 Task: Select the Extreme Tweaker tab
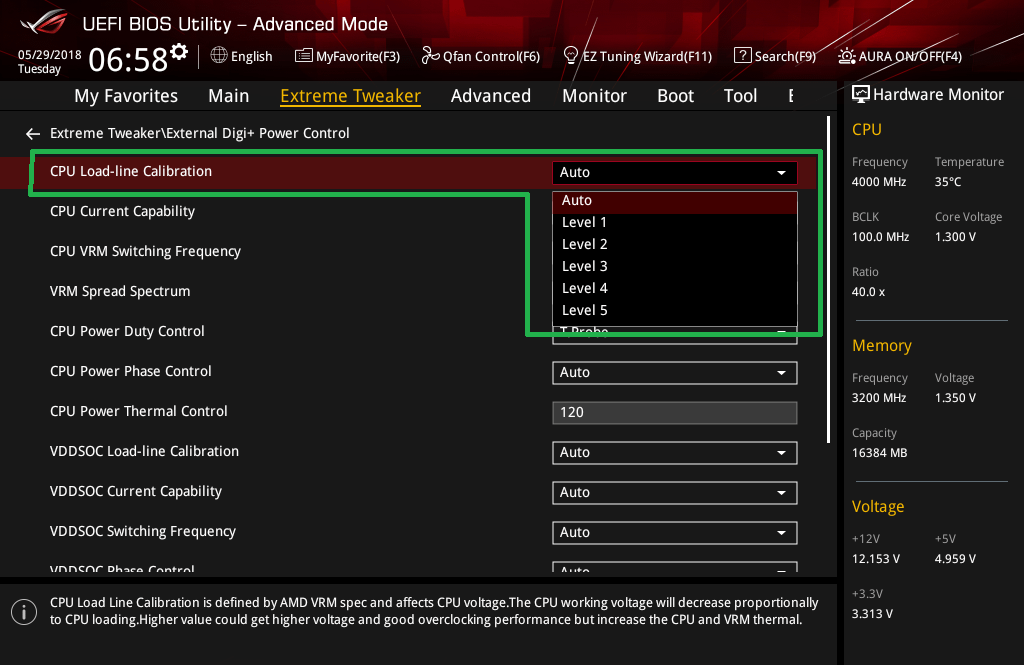point(351,96)
